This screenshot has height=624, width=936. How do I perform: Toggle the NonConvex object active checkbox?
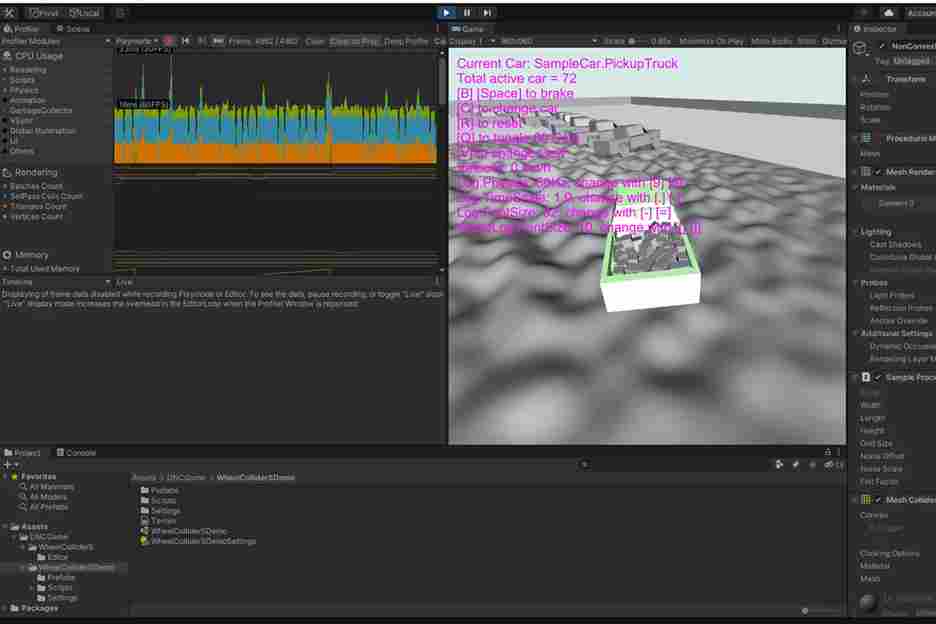[881, 46]
